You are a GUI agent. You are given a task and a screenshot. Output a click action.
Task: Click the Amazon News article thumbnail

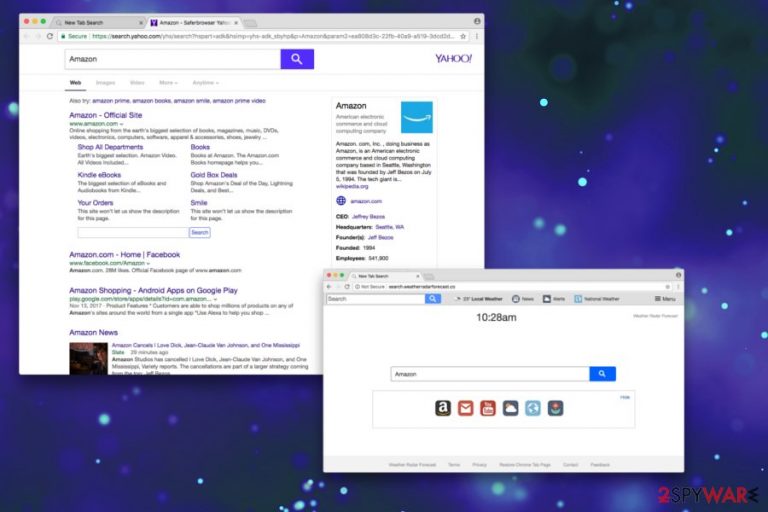point(88,359)
